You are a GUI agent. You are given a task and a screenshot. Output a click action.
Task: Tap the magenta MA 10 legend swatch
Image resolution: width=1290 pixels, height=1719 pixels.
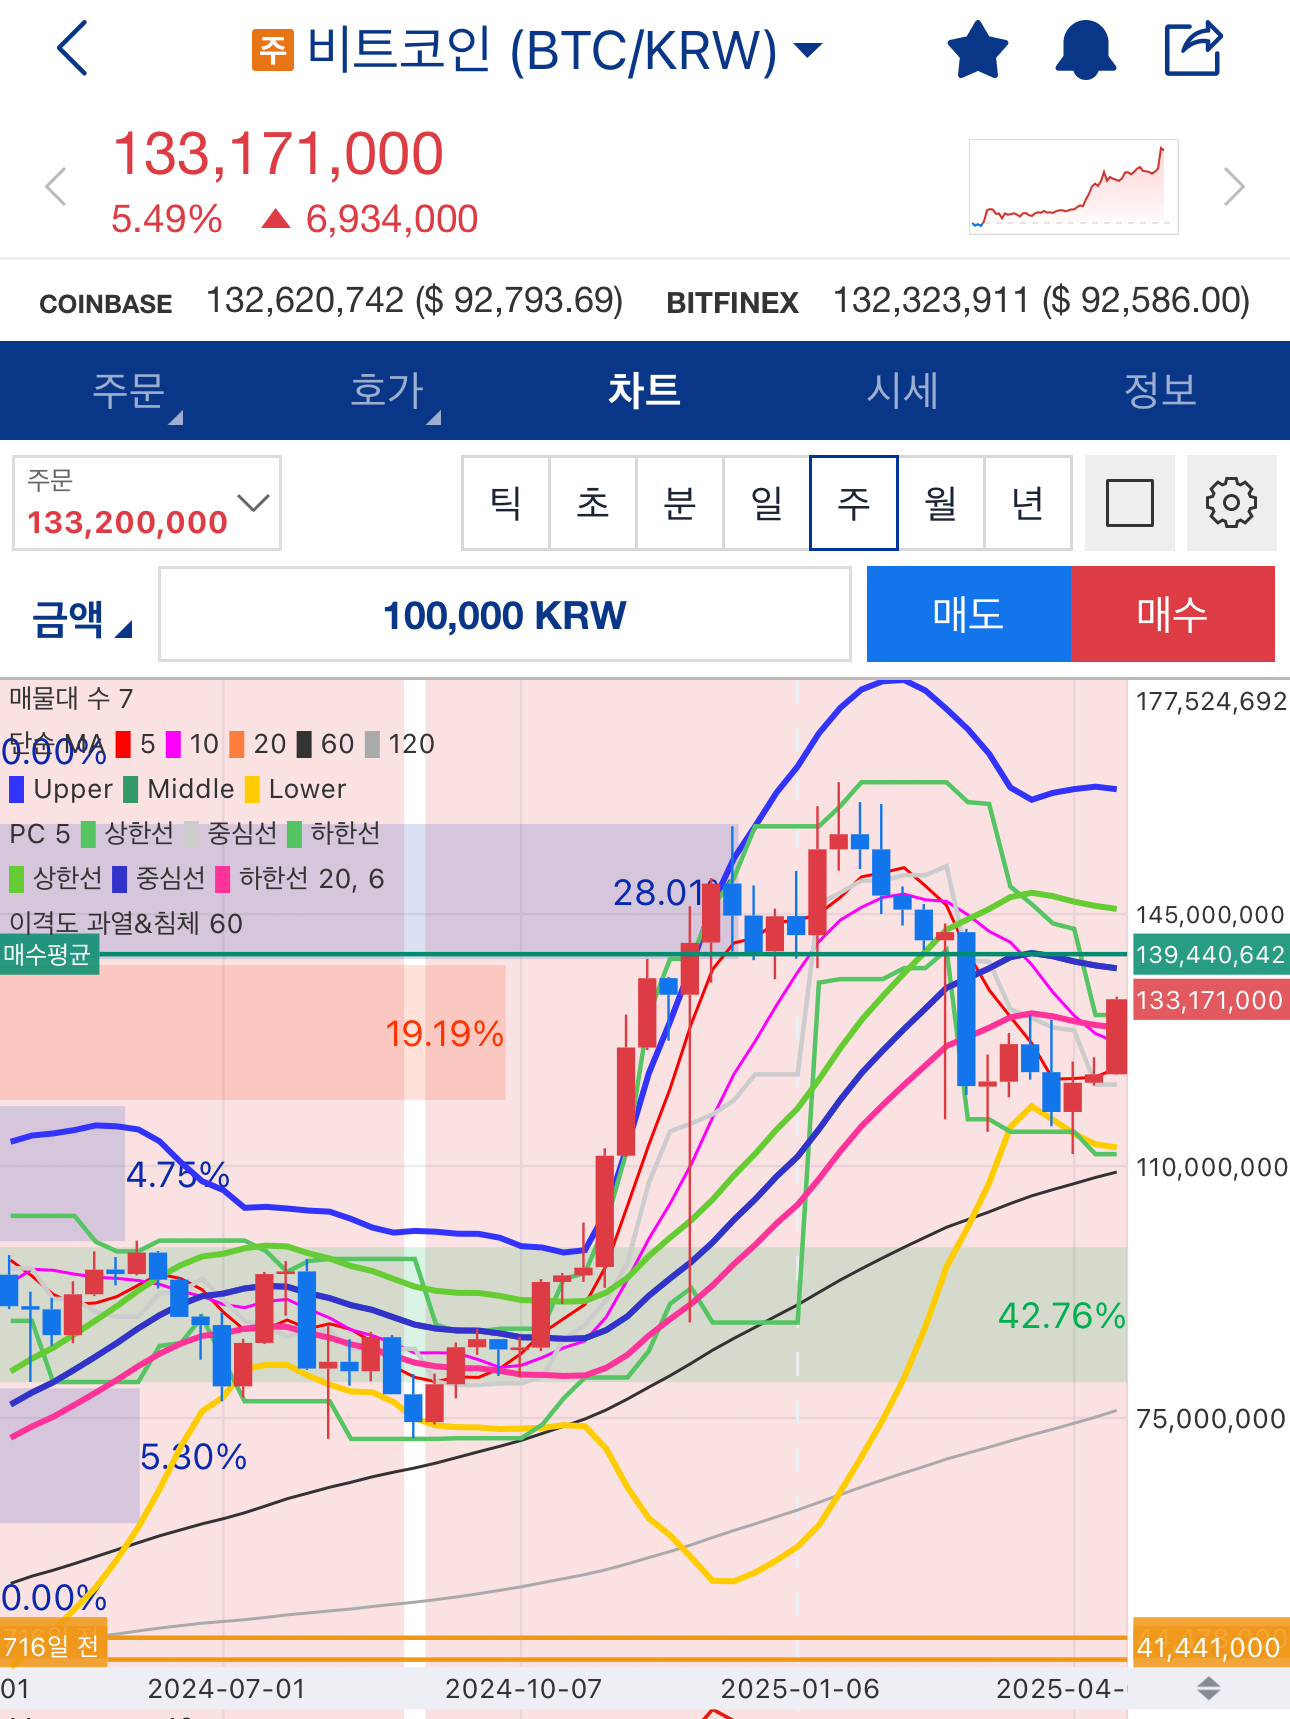click(174, 744)
